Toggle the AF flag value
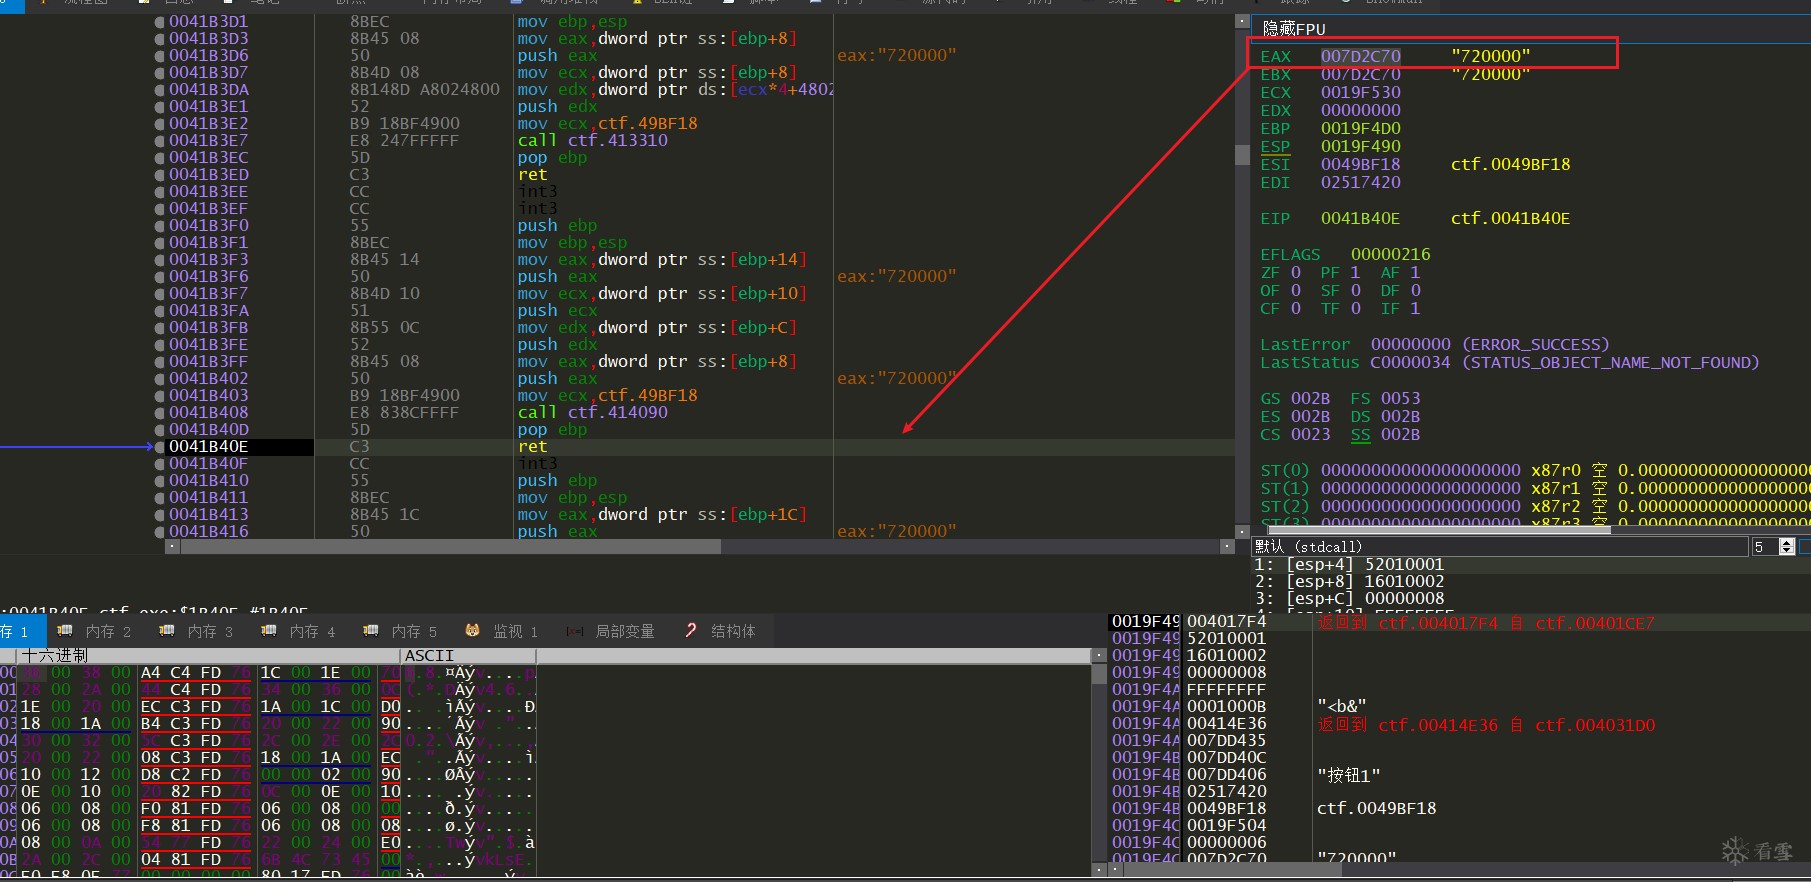 click(1415, 272)
